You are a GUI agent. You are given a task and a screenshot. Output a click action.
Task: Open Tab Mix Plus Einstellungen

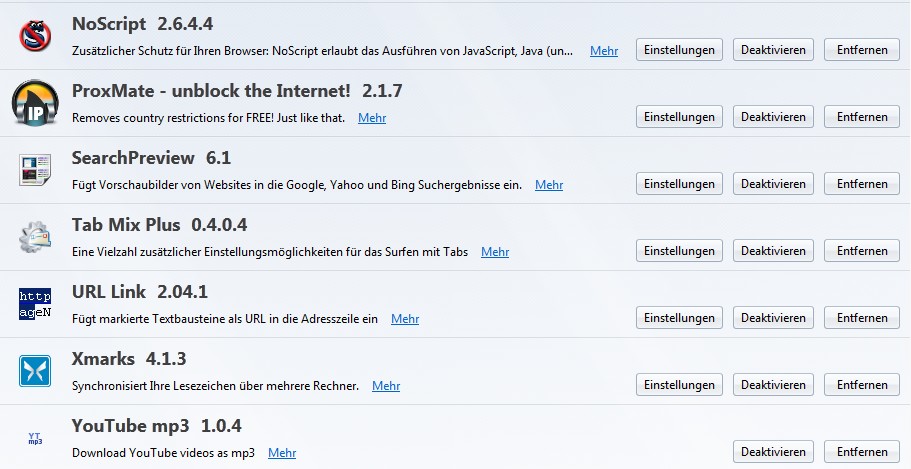click(679, 251)
